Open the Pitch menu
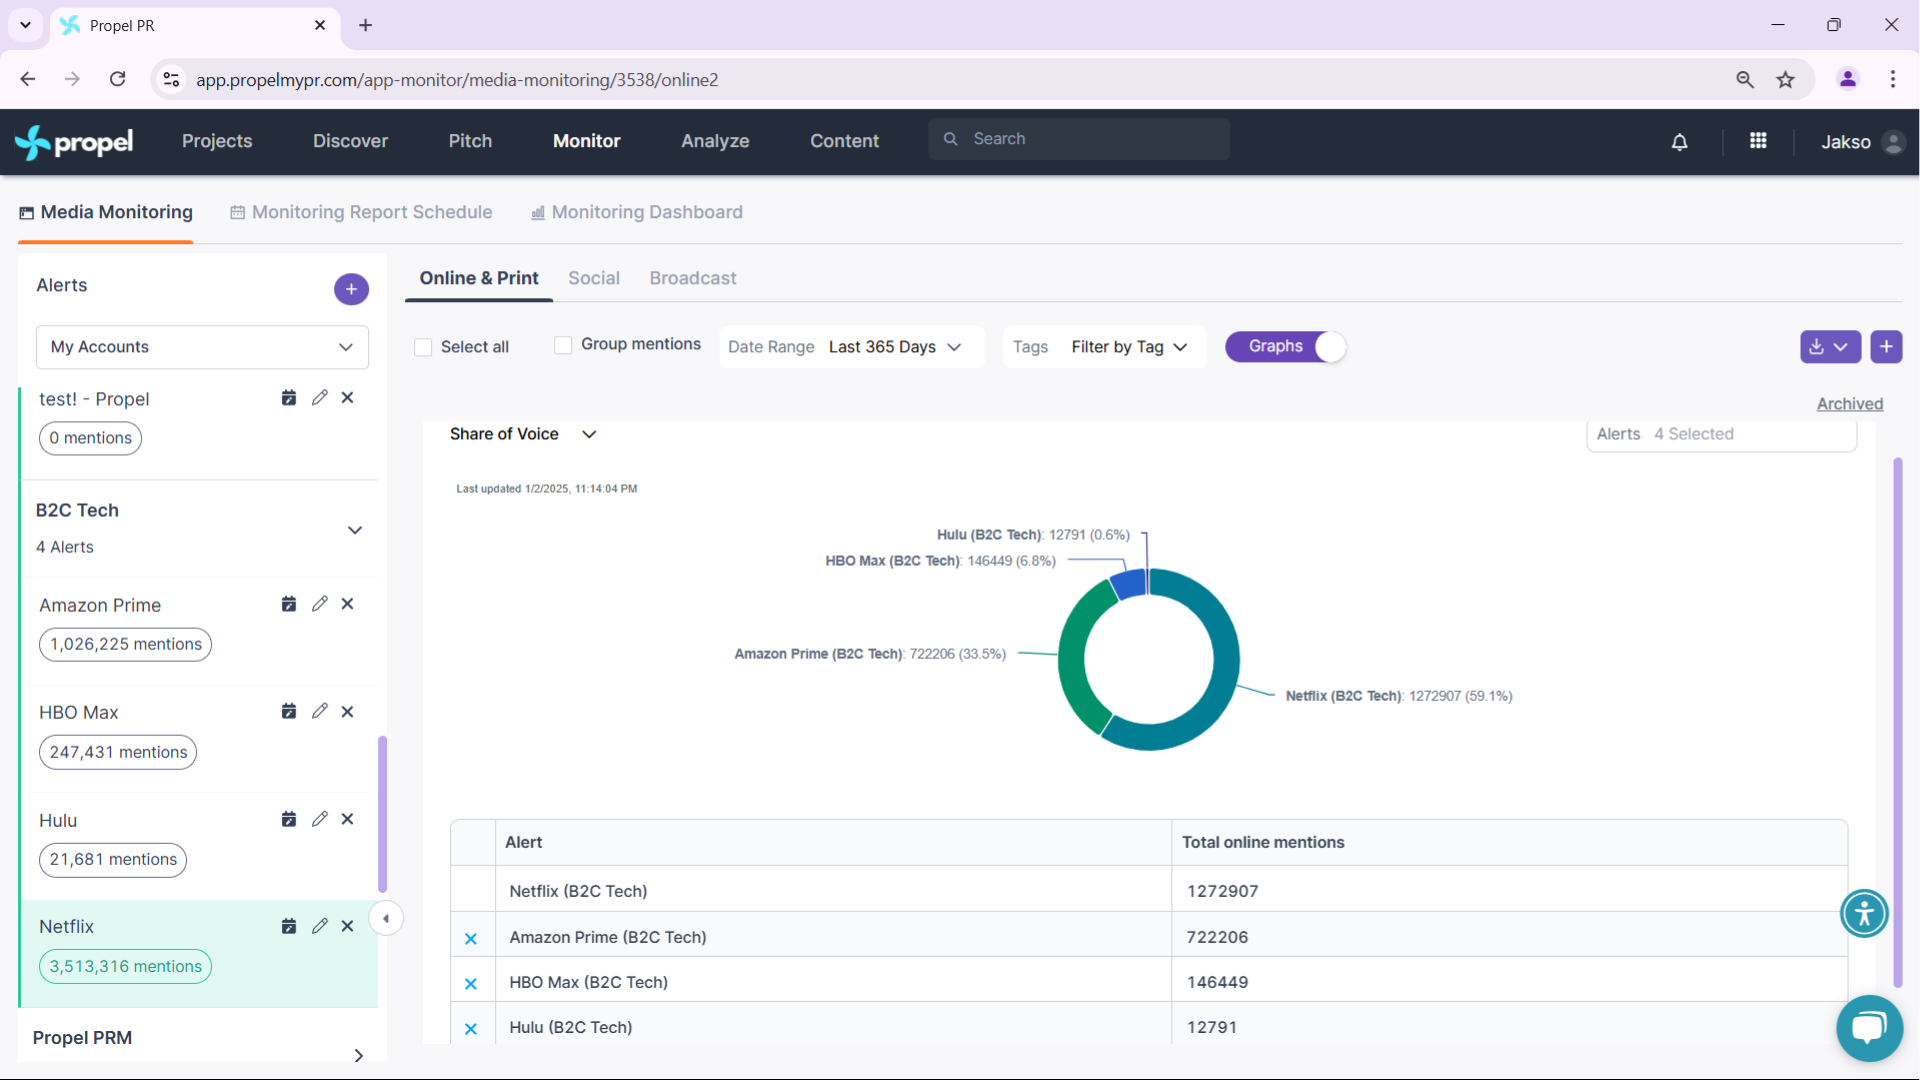1920x1080 pixels. (x=470, y=141)
